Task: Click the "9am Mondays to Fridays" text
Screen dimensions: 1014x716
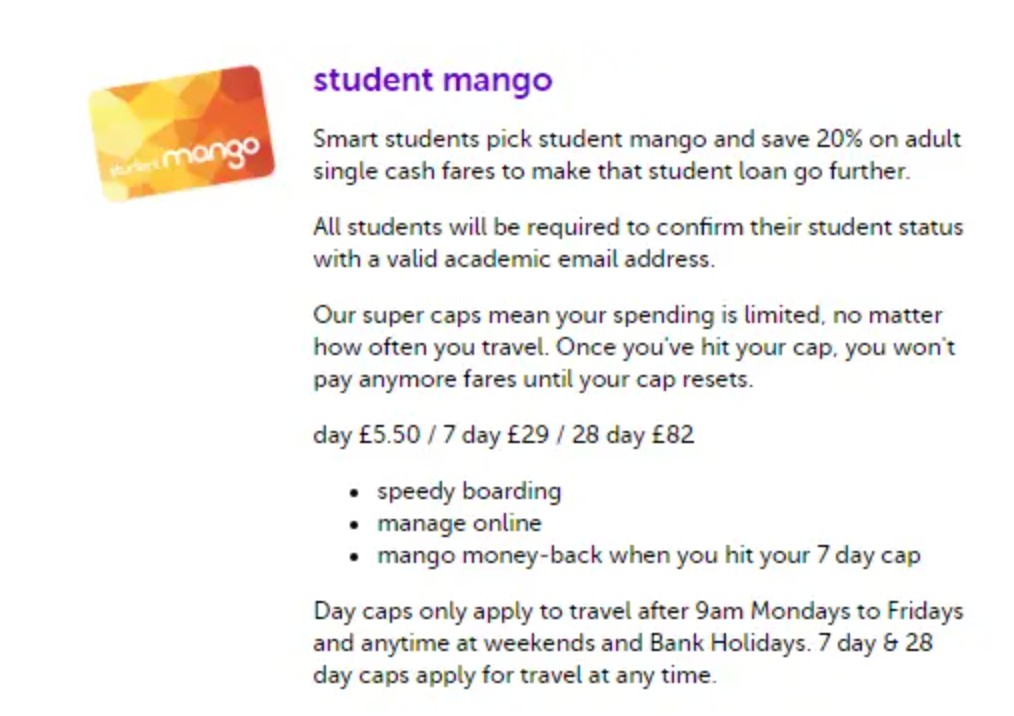Action: [x=855, y=611]
